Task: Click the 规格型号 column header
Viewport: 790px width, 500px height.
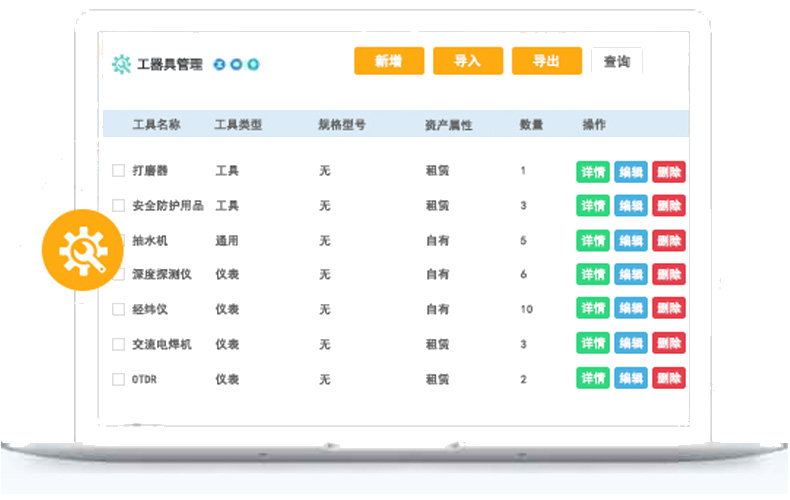Action: pos(342,124)
